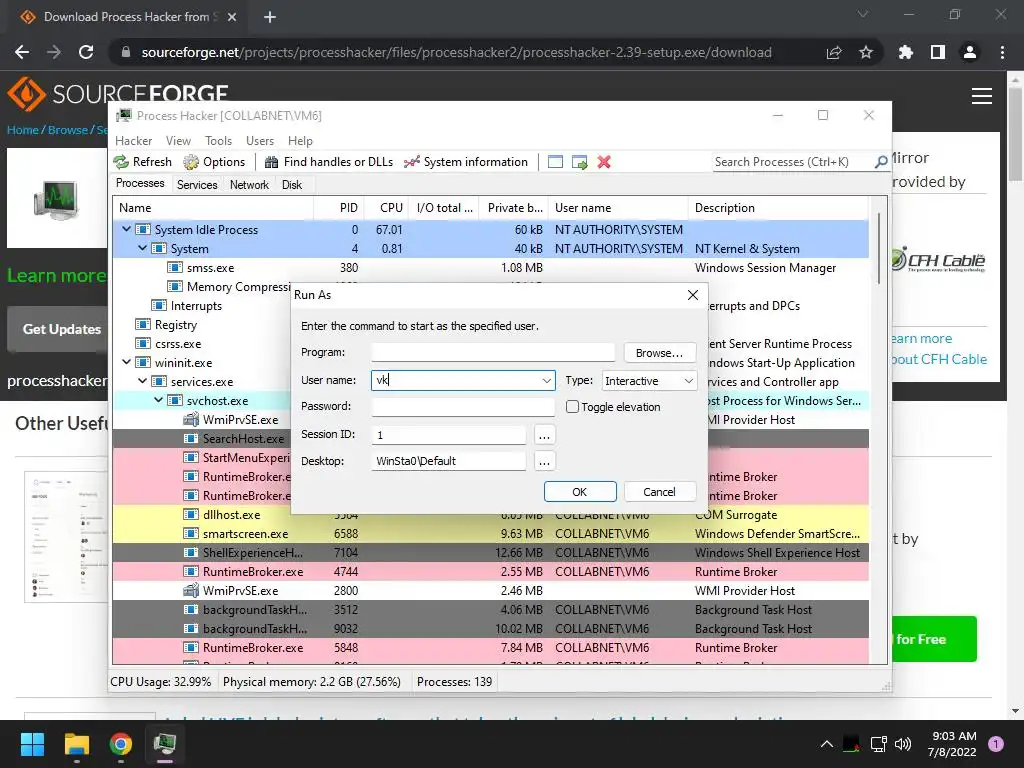Image resolution: width=1024 pixels, height=768 pixels.
Task: Collapse services.exe tree node
Action: 142,381
